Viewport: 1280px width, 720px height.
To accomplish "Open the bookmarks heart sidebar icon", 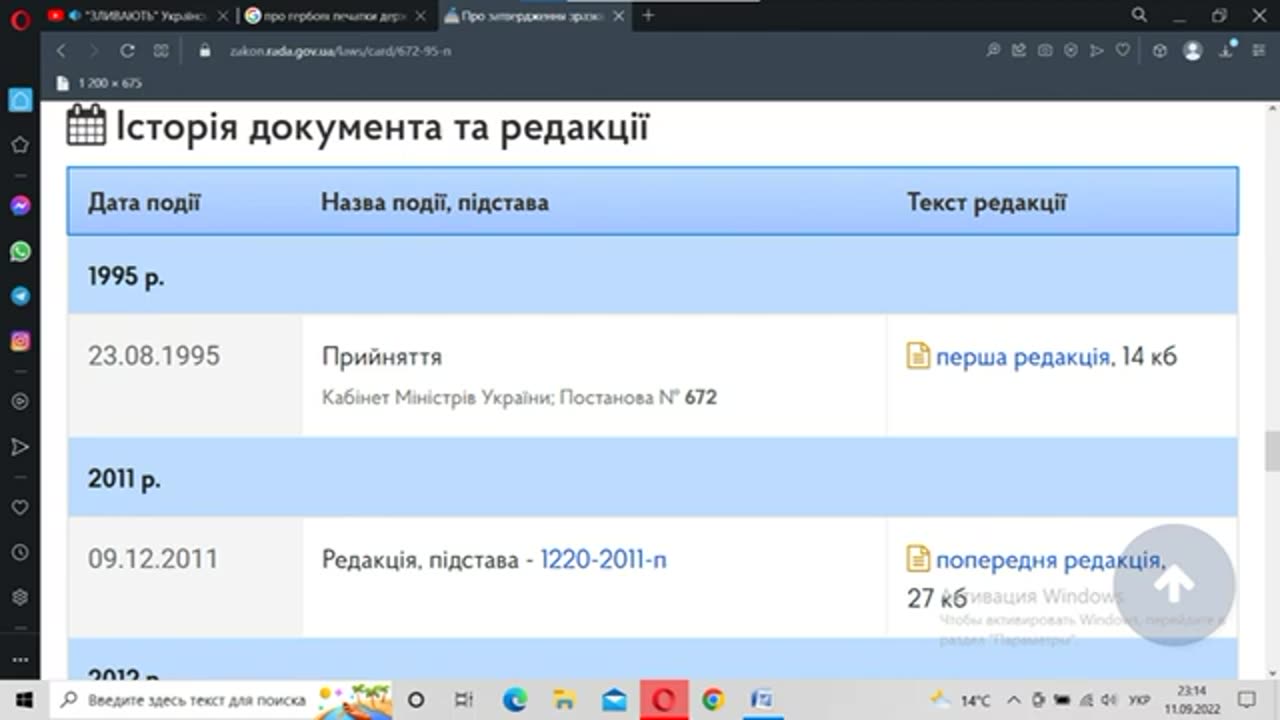I will pyautogui.click(x=20, y=507).
